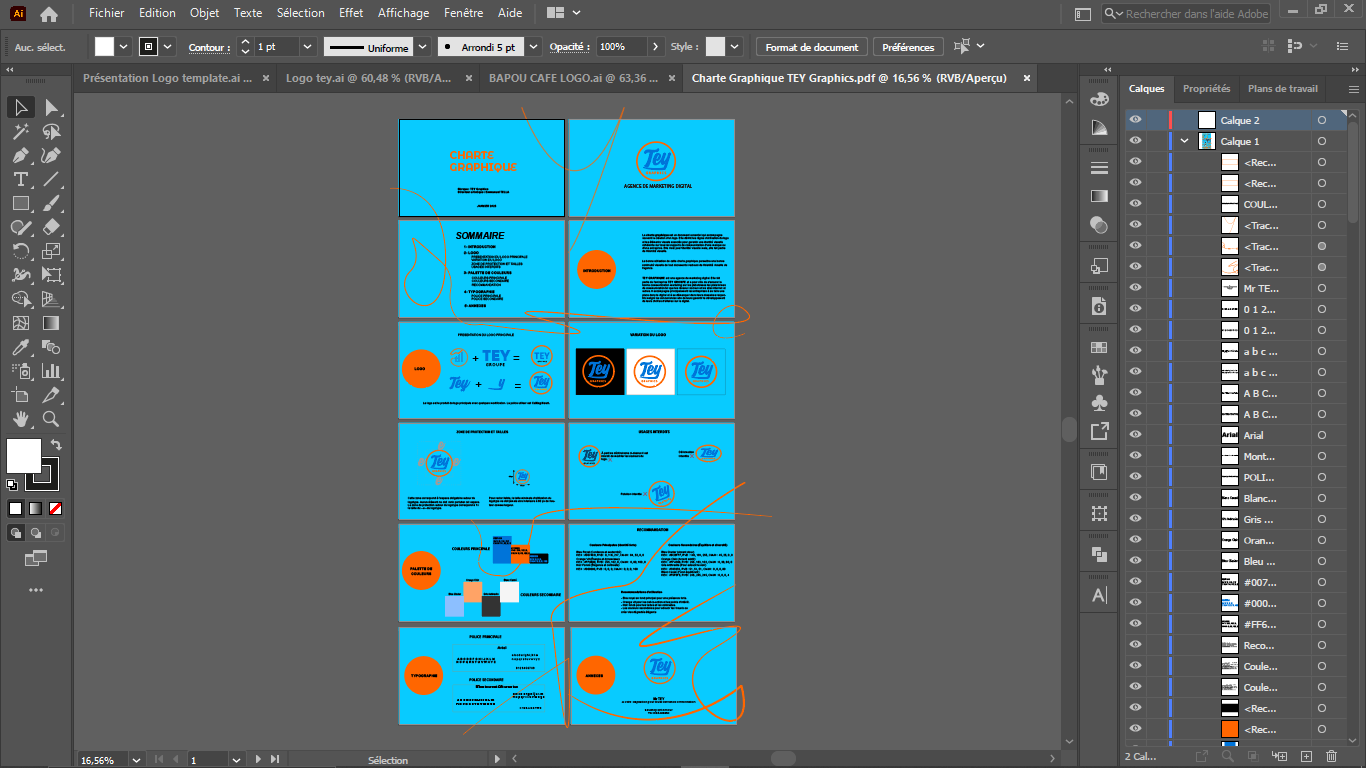This screenshot has width=1366, height=768.
Task: Select the Perspective Grid tool
Action: click(51, 299)
